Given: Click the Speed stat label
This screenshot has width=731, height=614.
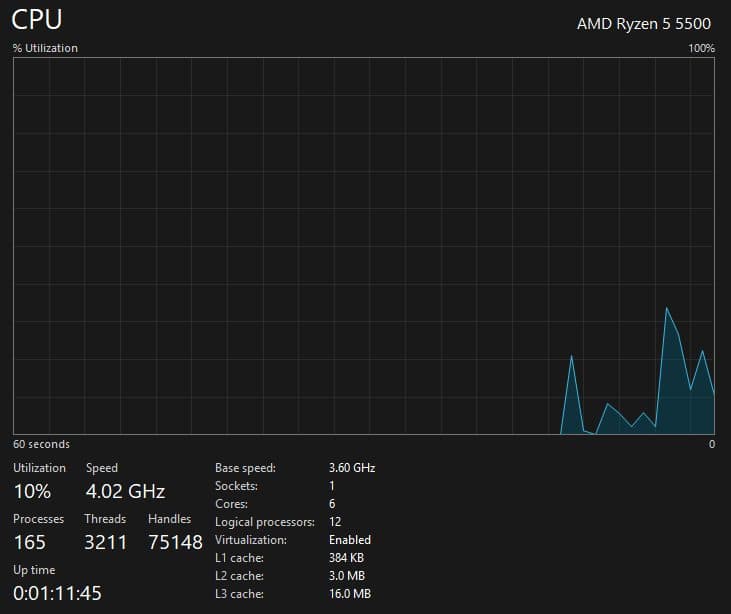Looking at the screenshot, I should point(102,468).
